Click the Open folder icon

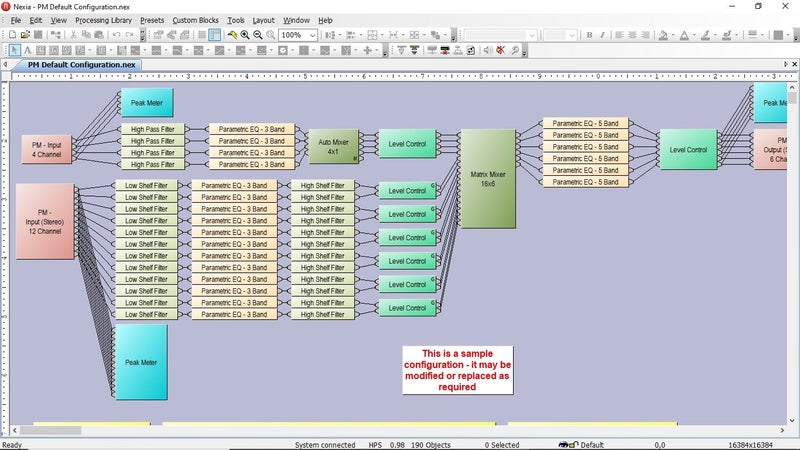[25, 35]
